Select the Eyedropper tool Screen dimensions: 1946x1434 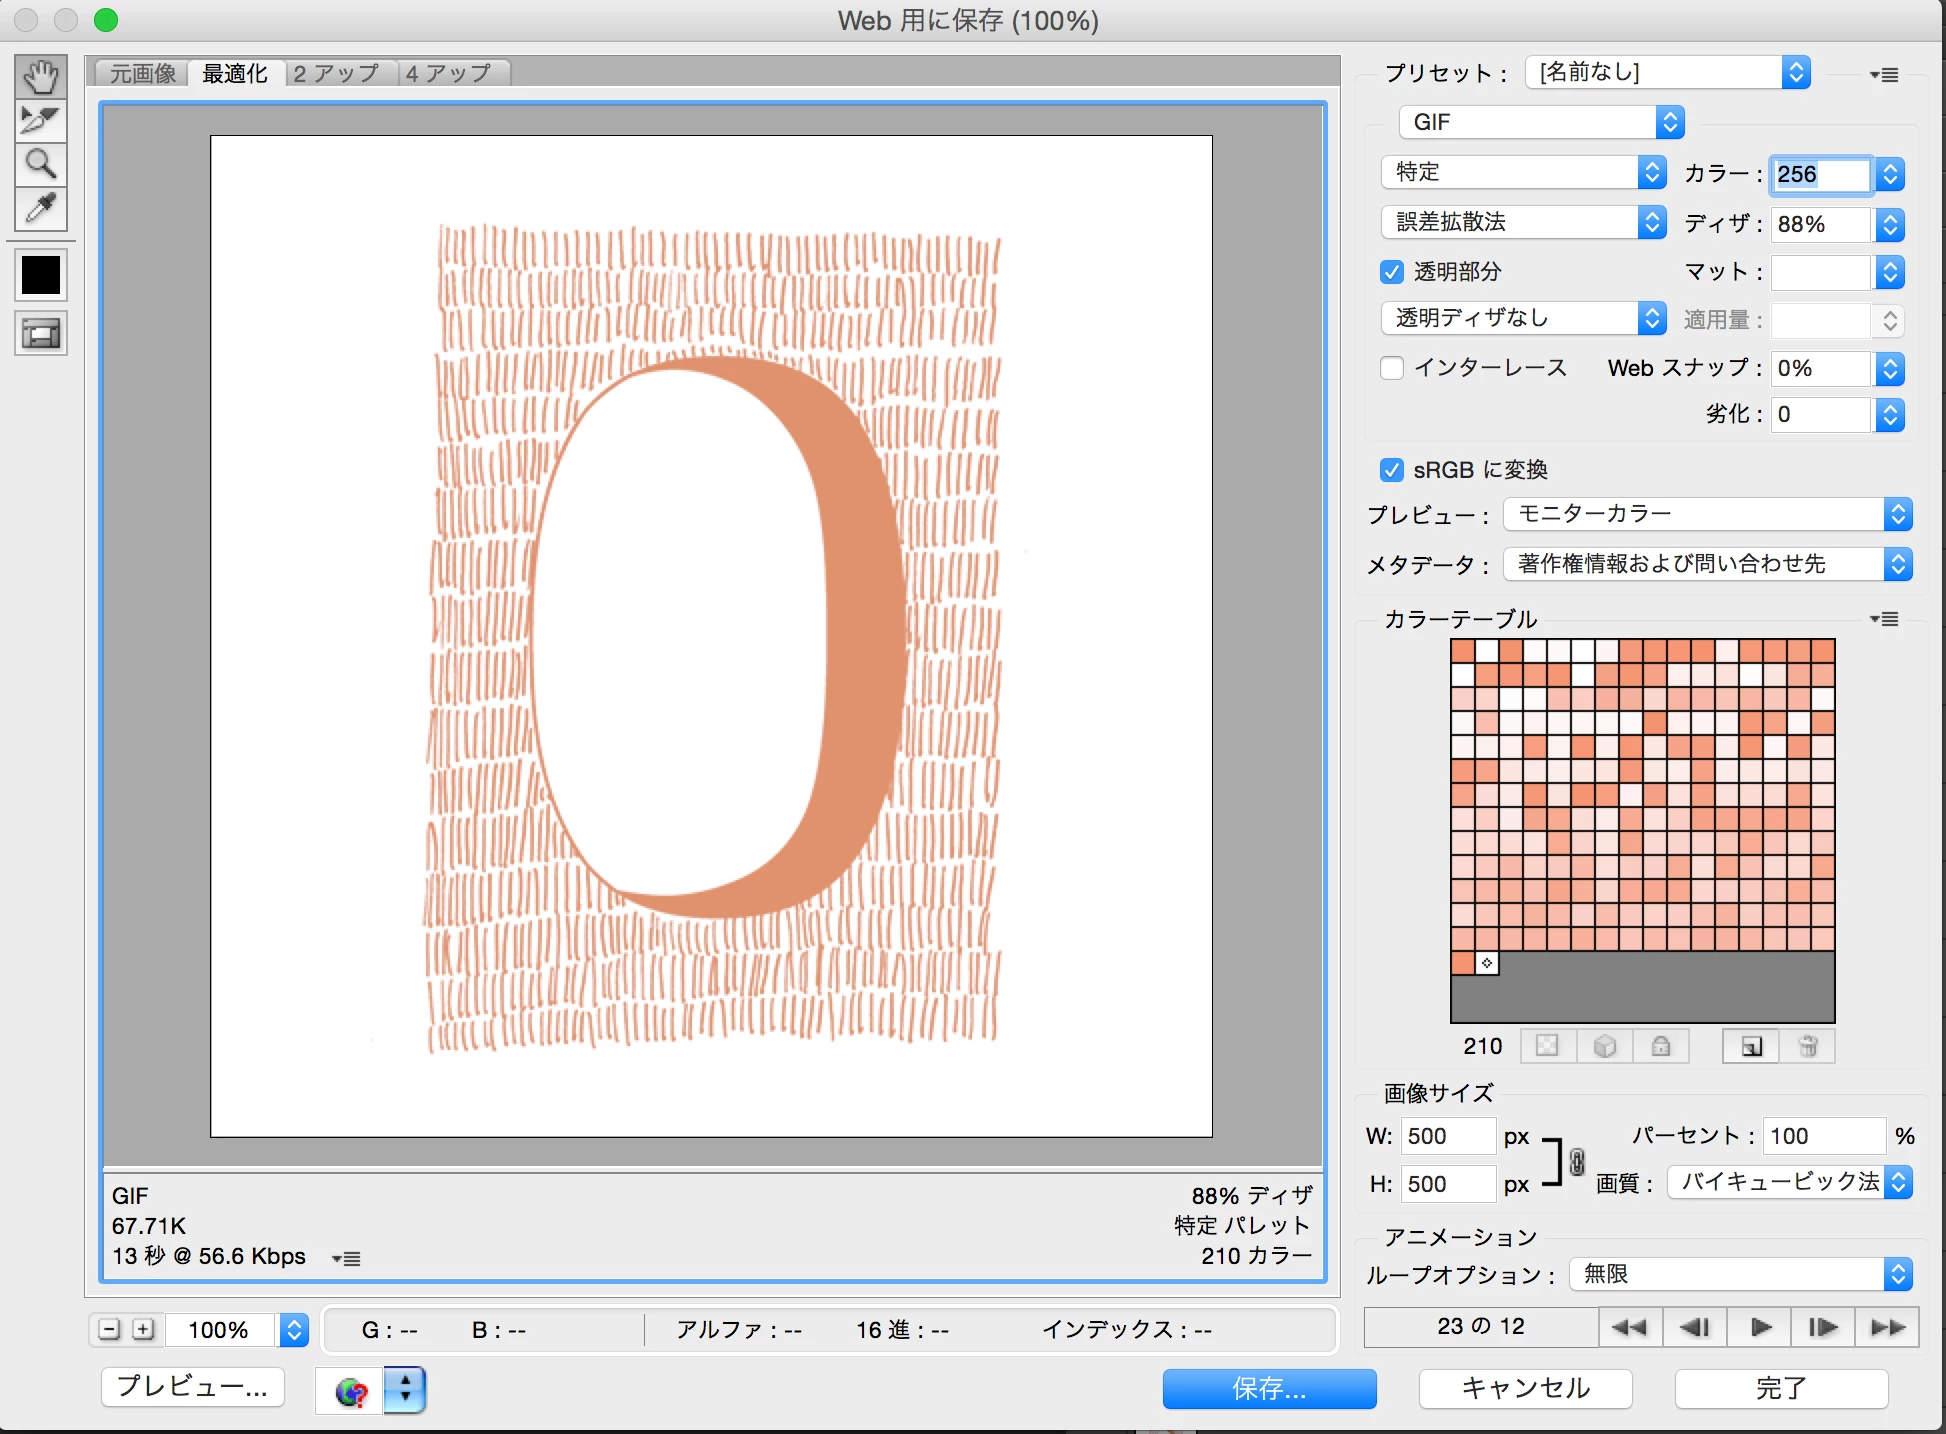coord(41,208)
